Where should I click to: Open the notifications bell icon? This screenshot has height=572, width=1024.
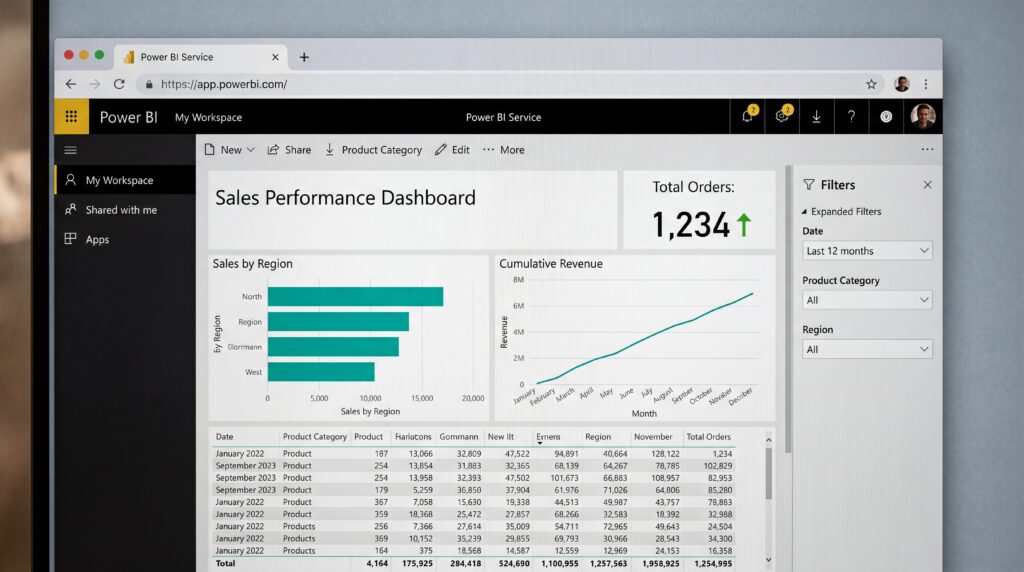[748, 116]
